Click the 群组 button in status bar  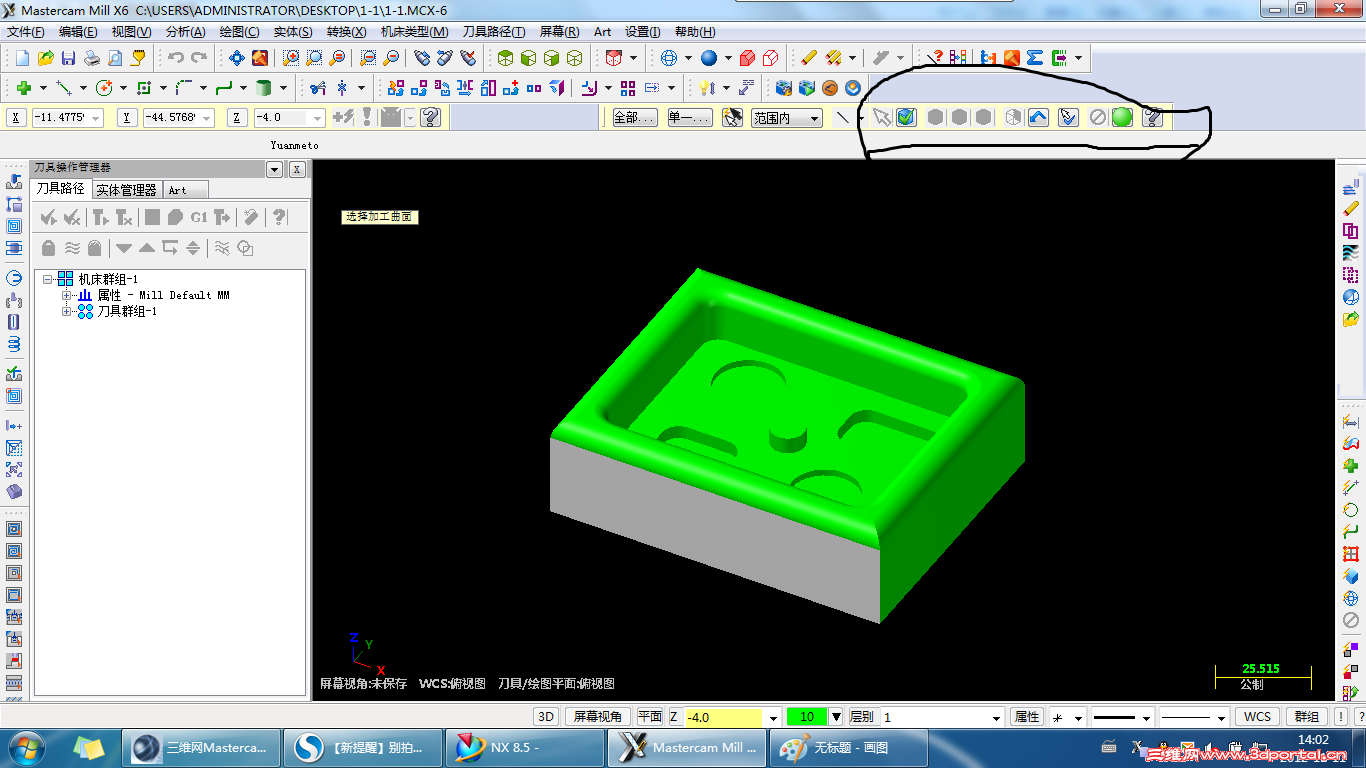tap(1307, 717)
